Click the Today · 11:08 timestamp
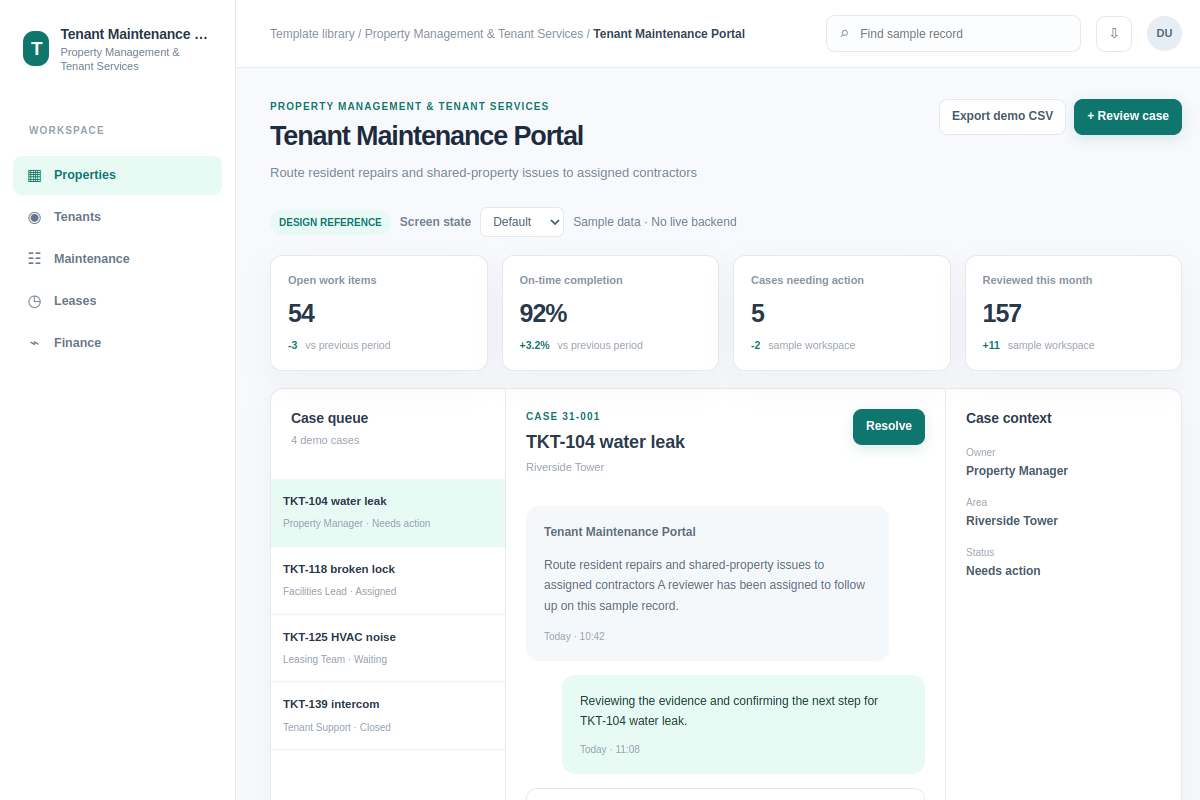 [x=610, y=749]
